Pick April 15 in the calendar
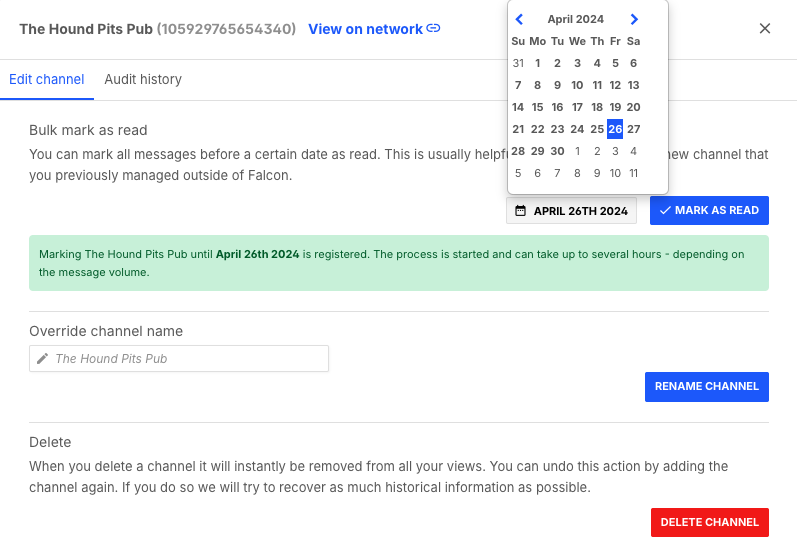This screenshot has height=555, width=797. pos(537,107)
